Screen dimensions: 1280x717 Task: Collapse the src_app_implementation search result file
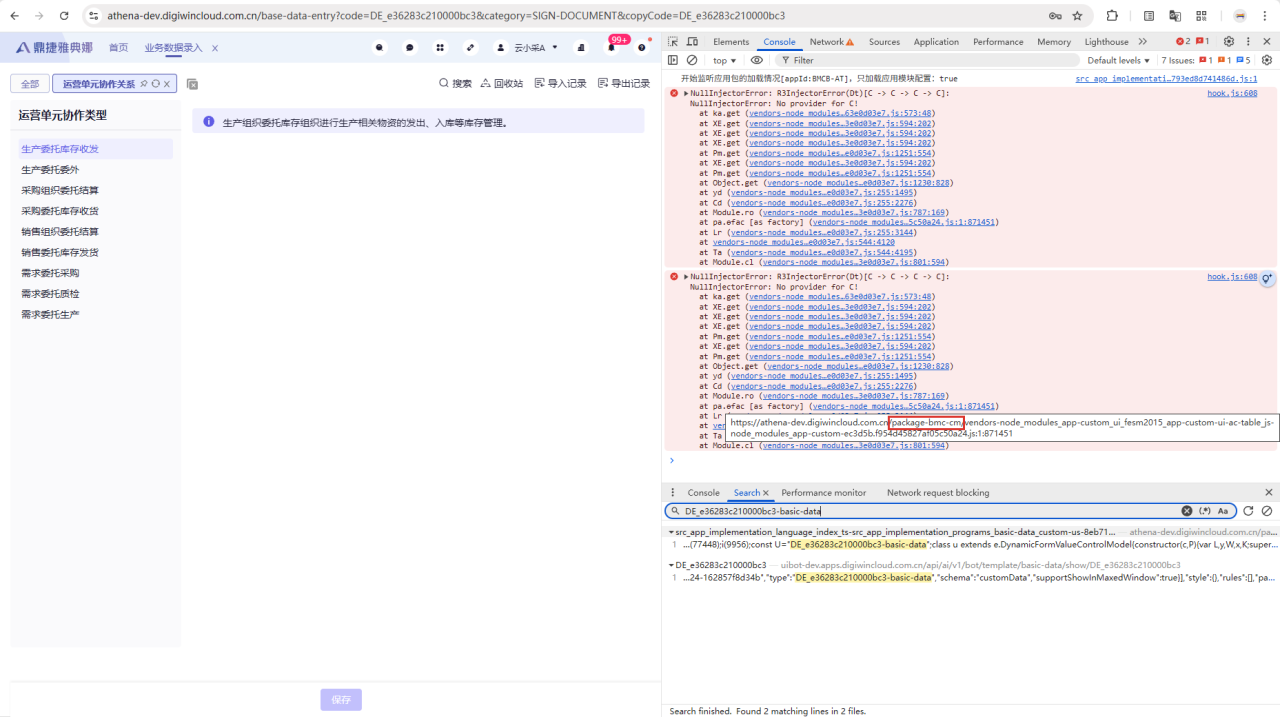671,533
